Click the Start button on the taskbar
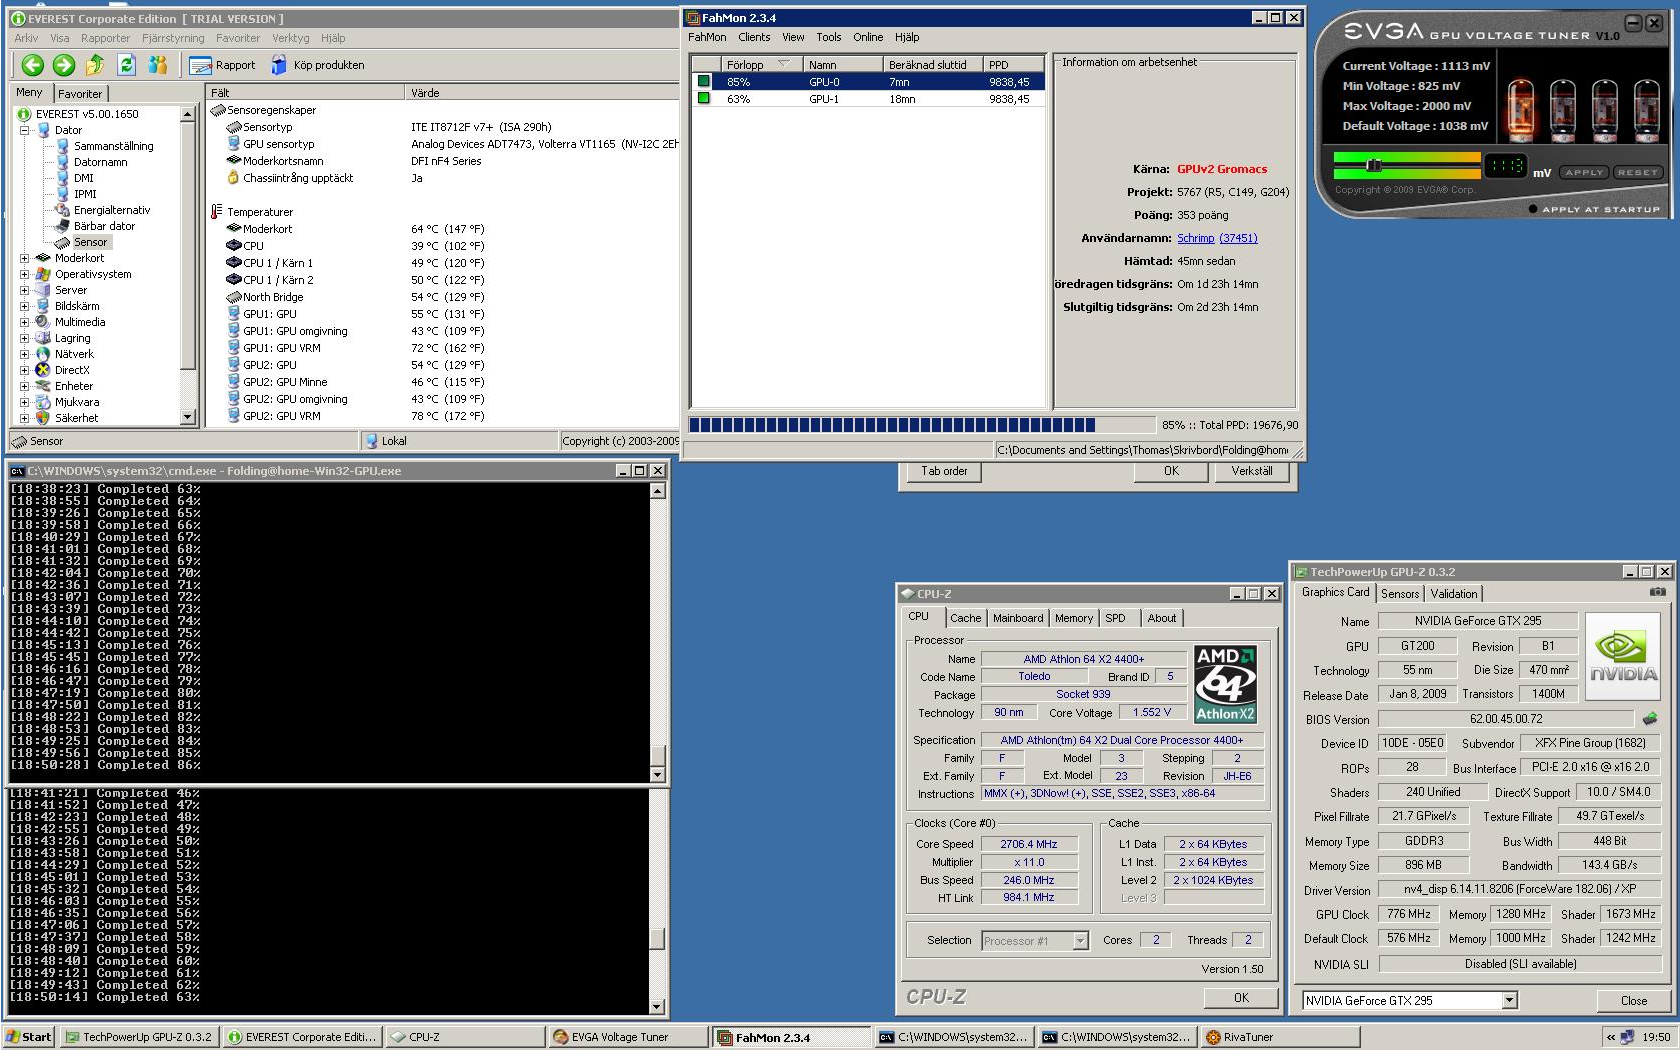Image resolution: width=1680 pixels, height=1050 pixels. (28, 1037)
